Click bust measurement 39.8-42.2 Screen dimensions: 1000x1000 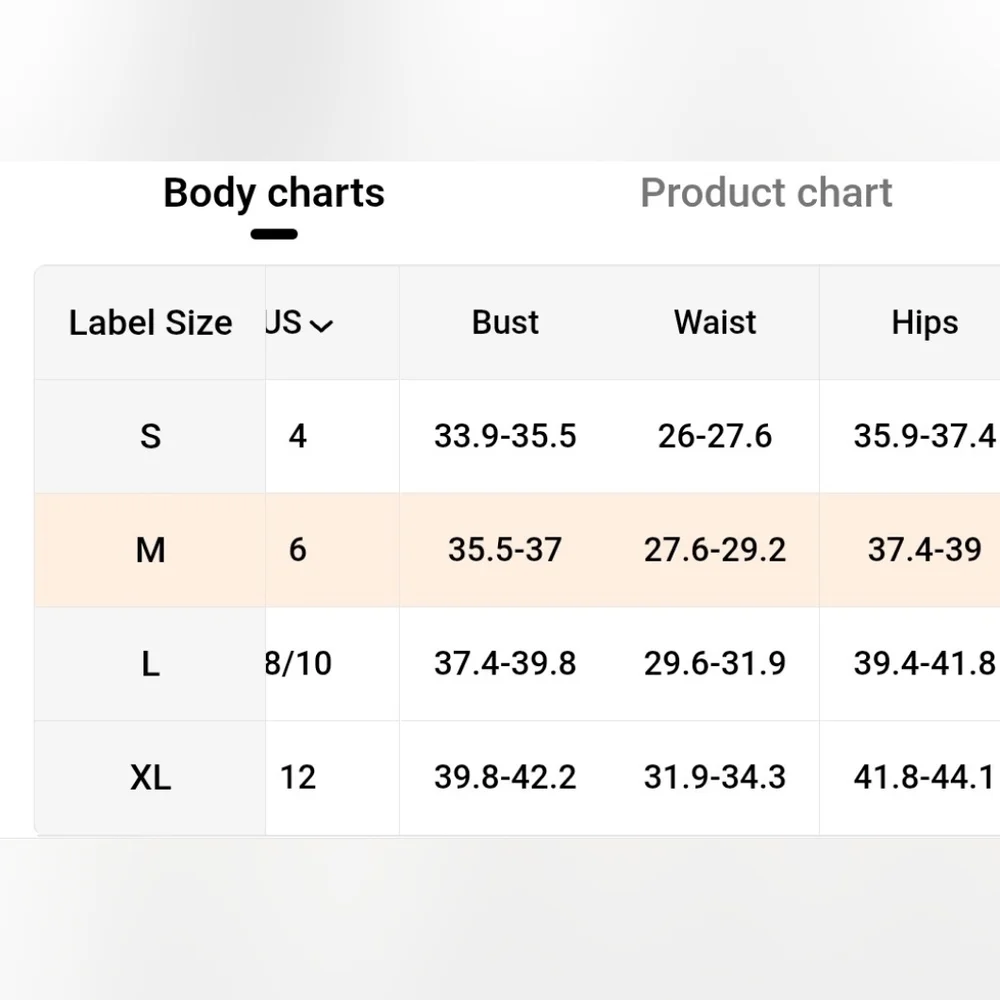coord(505,777)
